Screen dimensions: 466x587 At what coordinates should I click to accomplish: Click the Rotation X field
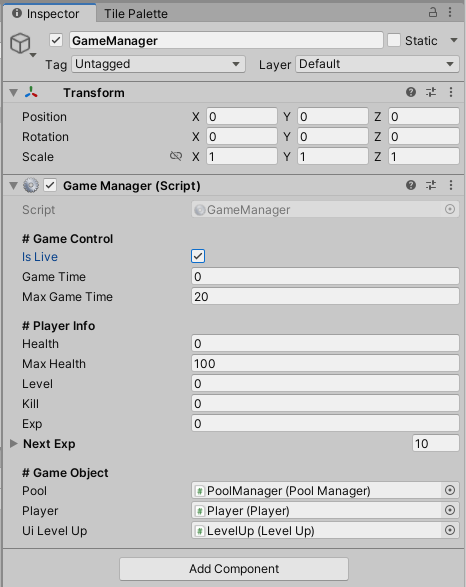tap(242, 137)
